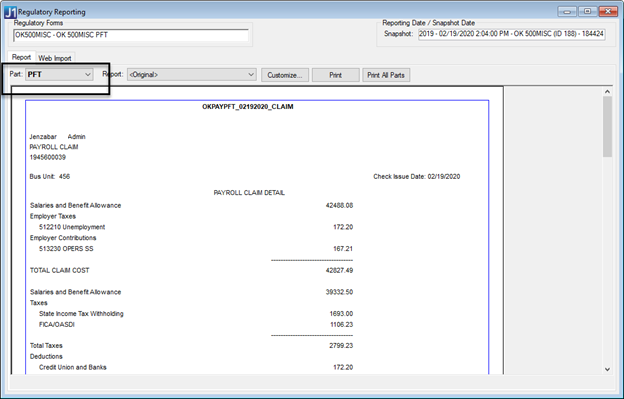This screenshot has width=624, height=399.
Task: Click the Snapshot date field
Action: tap(511, 34)
